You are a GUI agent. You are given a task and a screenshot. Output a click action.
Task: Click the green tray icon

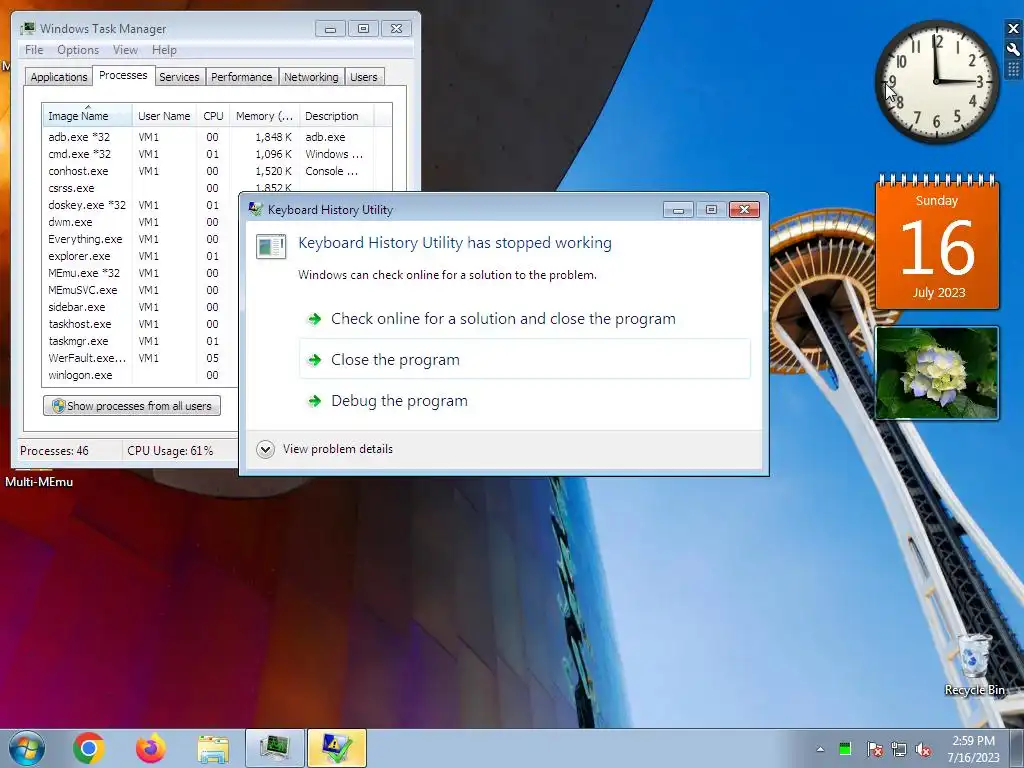845,748
